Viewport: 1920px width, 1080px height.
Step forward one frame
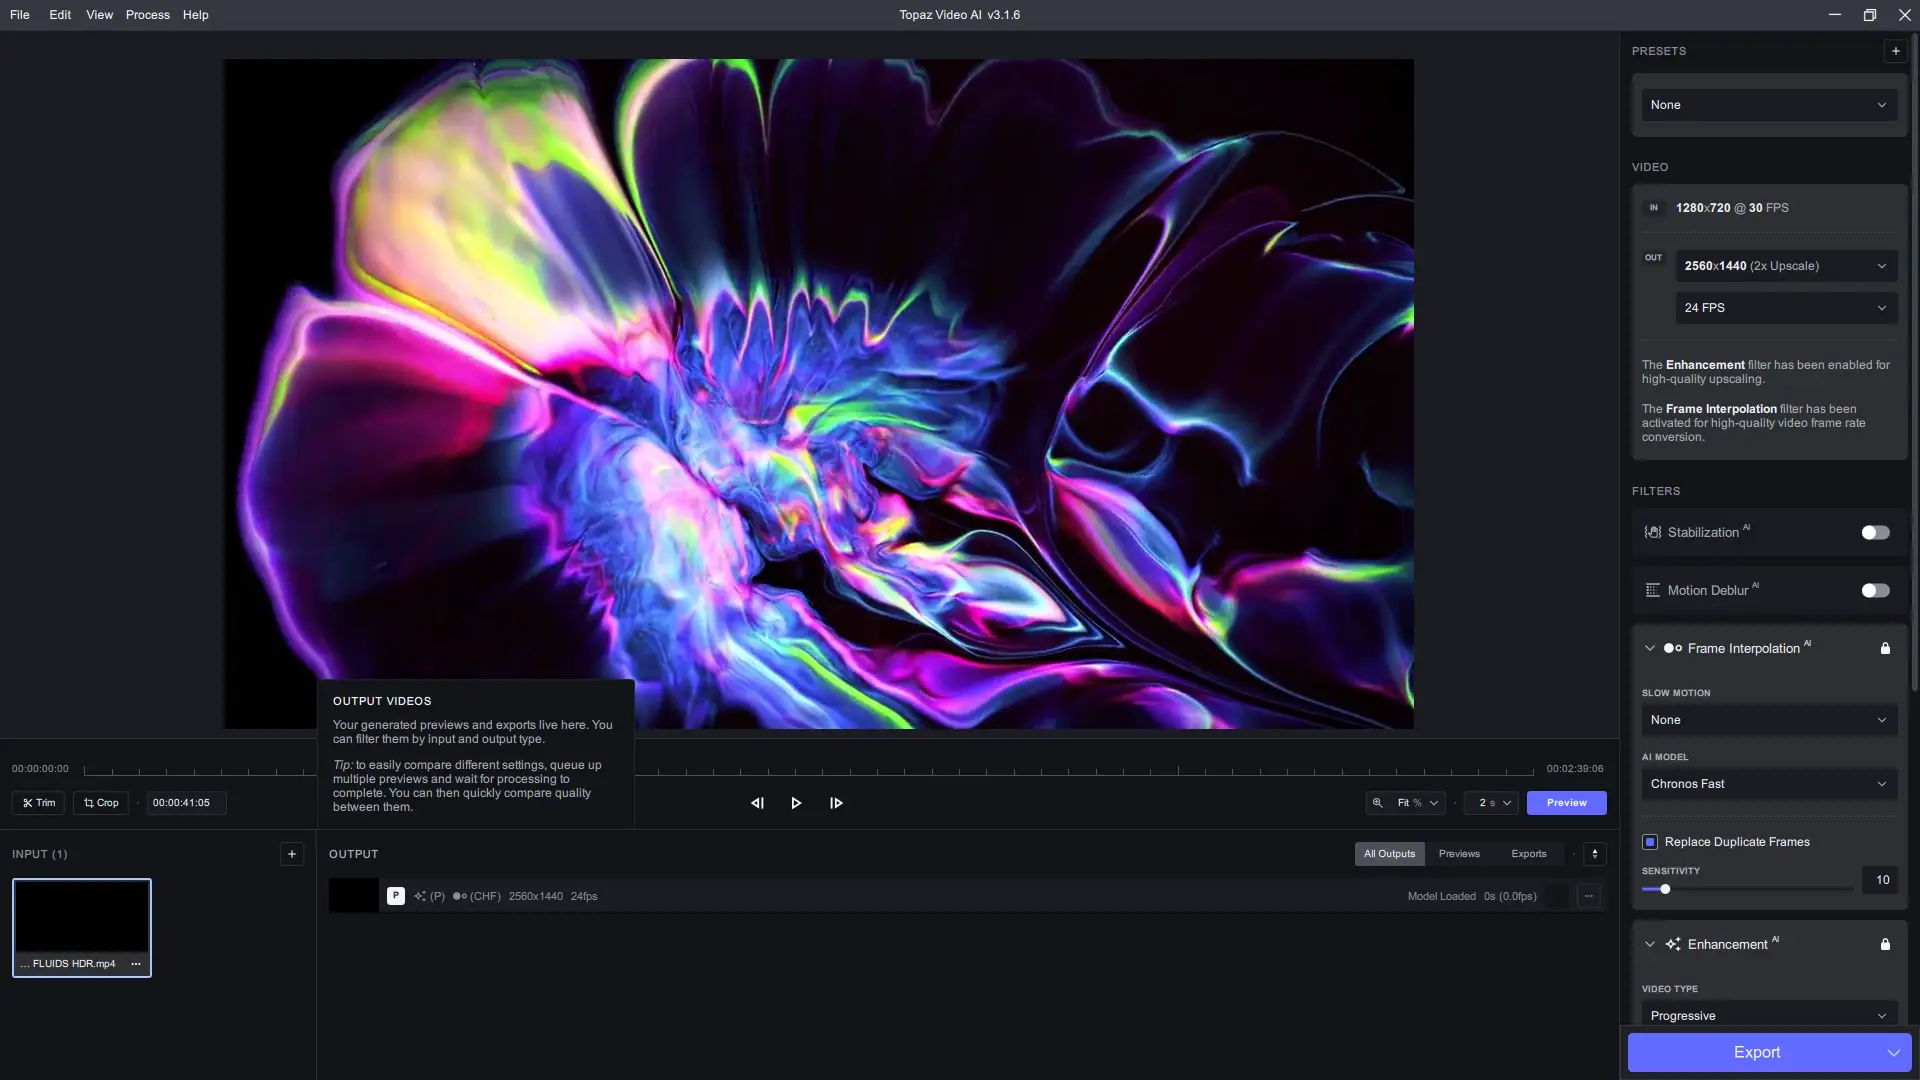[836, 803]
